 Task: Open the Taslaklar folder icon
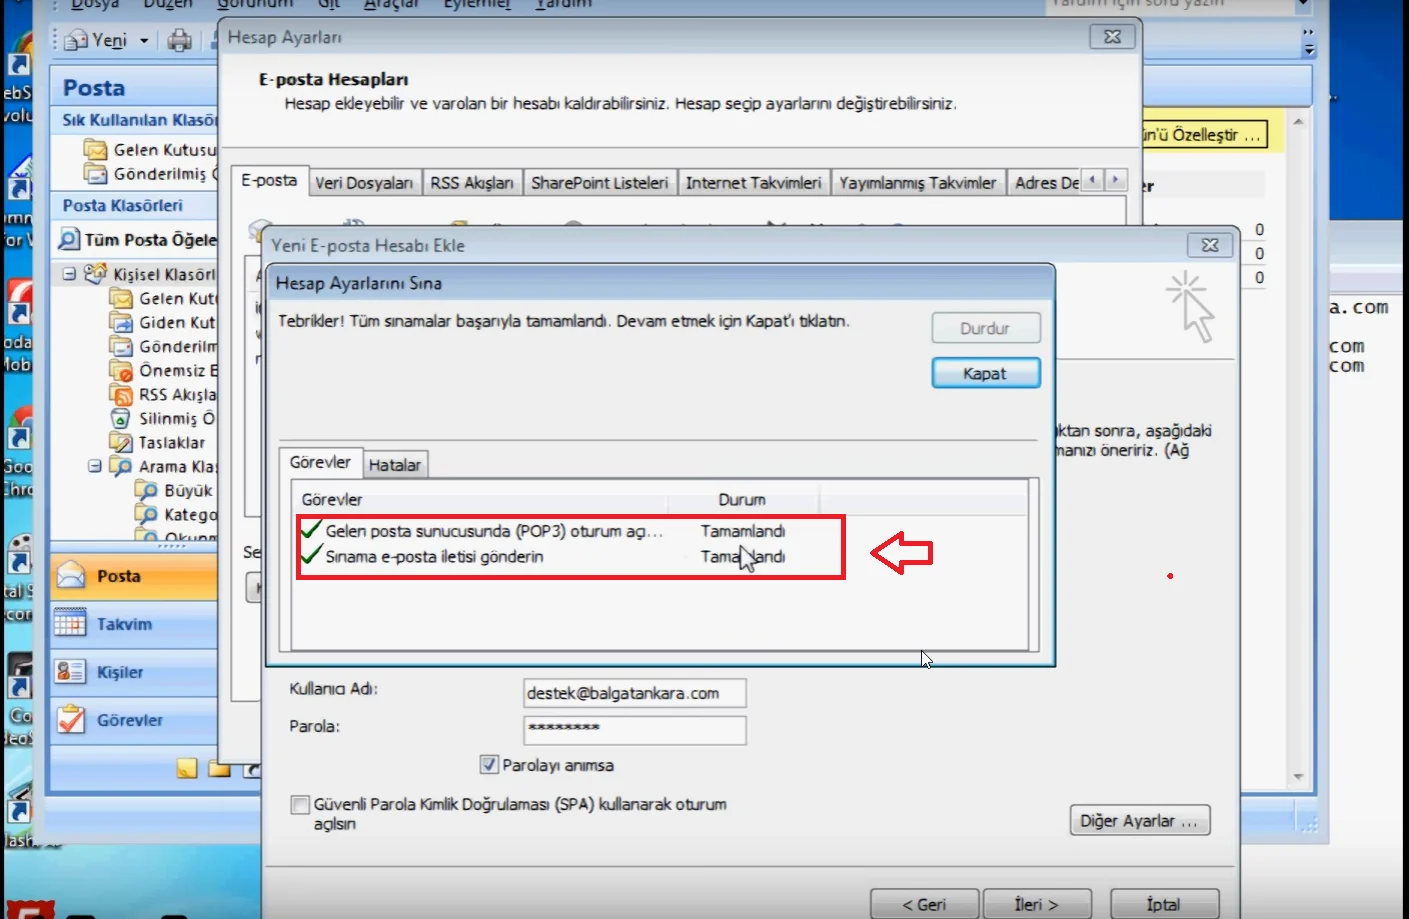pyautogui.click(x=121, y=443)
